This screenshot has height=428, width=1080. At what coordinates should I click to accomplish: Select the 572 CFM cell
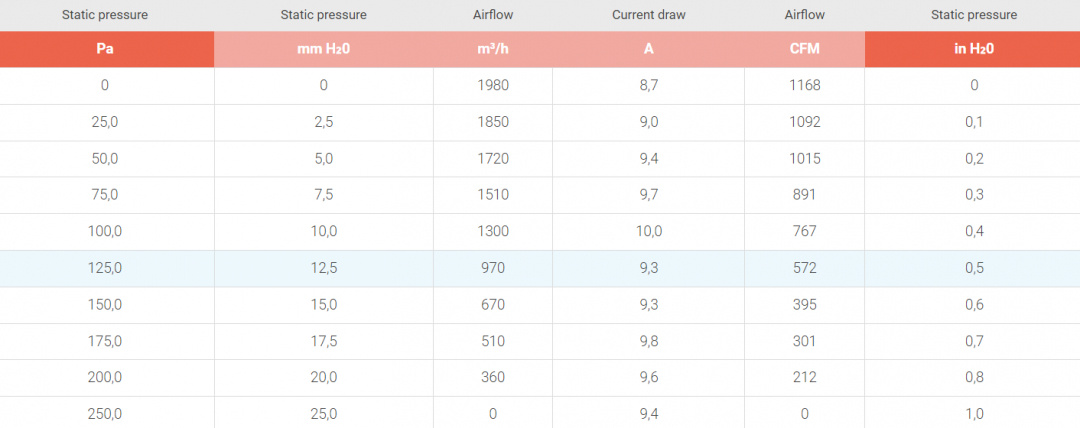(804, 268)
